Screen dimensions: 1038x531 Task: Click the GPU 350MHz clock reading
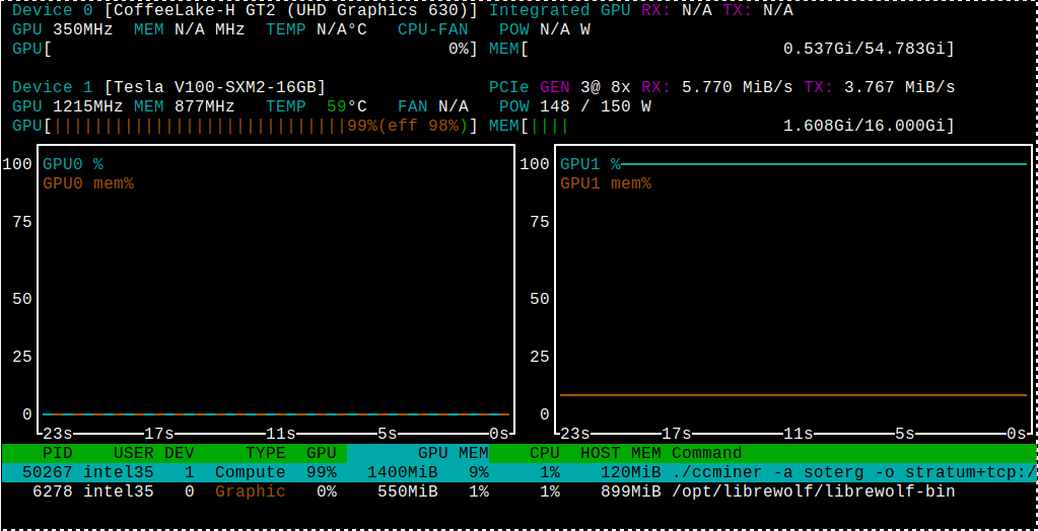pyautogui.click(x=62, y=30)
